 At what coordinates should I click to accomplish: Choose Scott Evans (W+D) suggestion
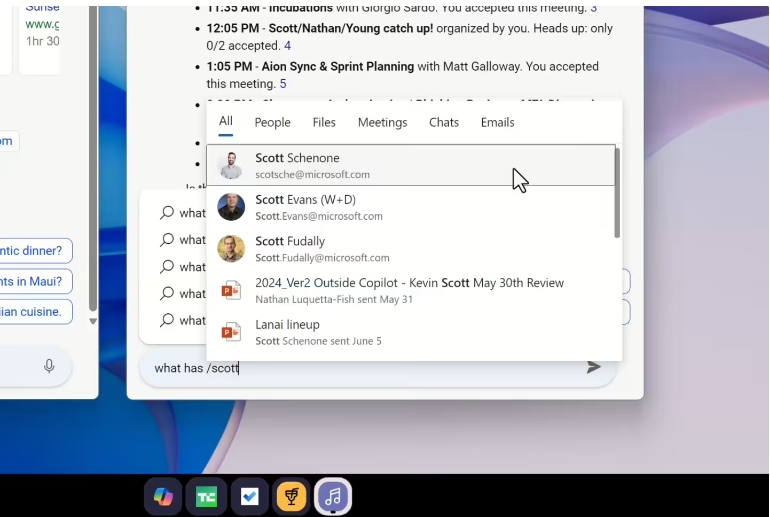(411, 207)
